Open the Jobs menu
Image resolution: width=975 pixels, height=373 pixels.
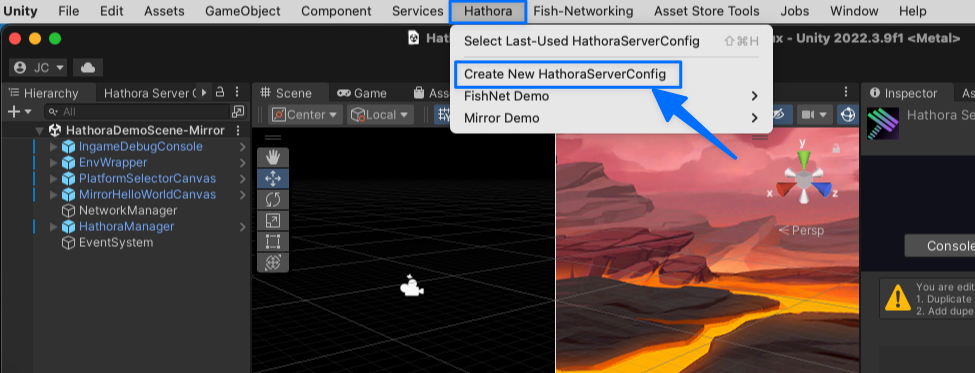pyautogui.click(x=795, y=11)
